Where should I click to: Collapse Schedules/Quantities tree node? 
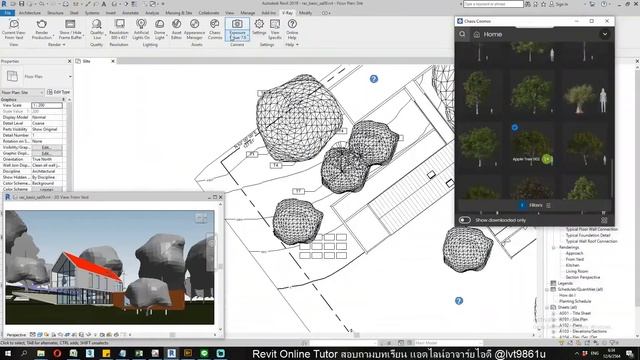[x=547, y=289]
